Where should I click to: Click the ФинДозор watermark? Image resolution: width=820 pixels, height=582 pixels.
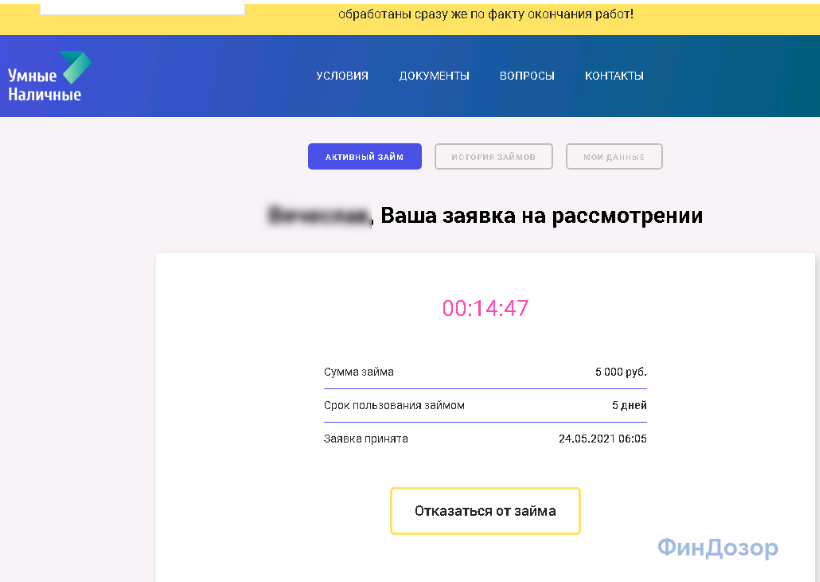coord(717,547)
